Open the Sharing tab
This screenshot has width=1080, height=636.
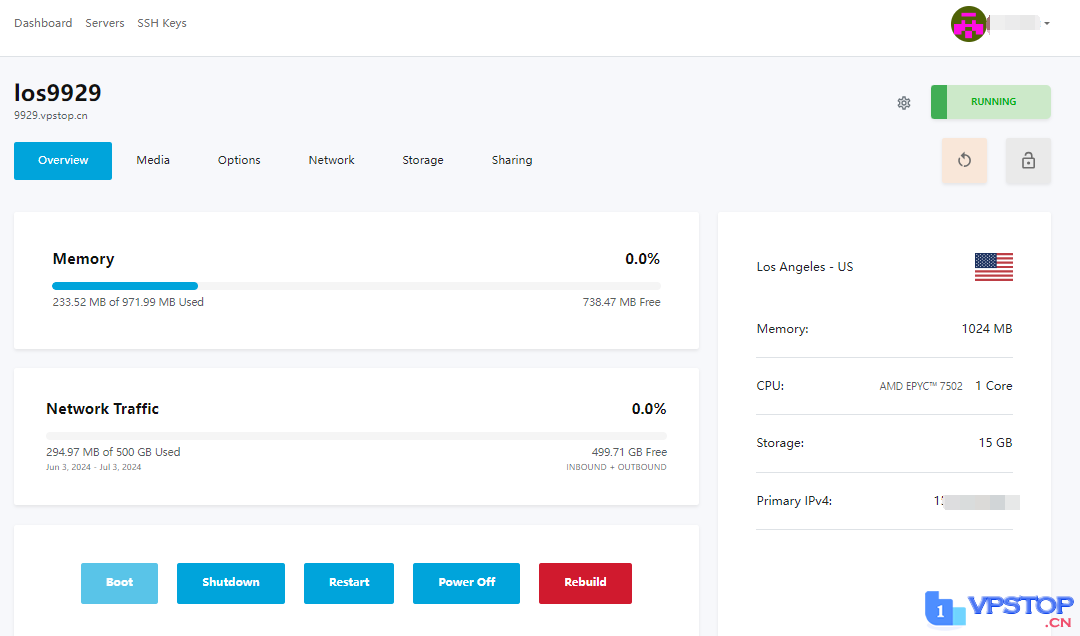(512, 160)
